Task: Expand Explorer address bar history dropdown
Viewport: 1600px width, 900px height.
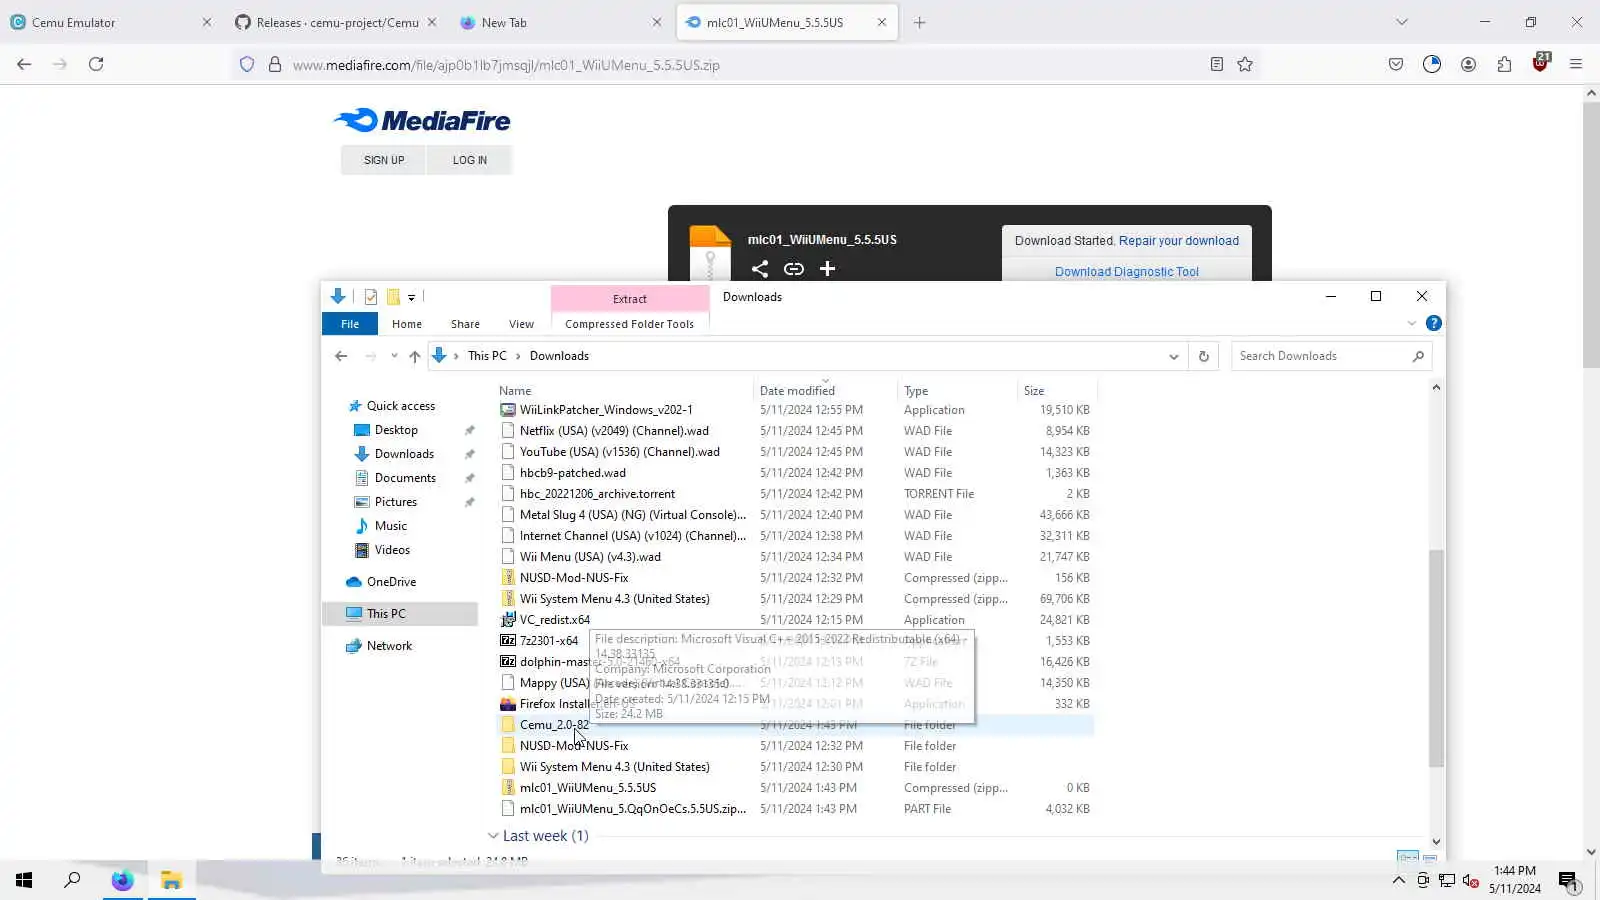Action: point(1174,356)
